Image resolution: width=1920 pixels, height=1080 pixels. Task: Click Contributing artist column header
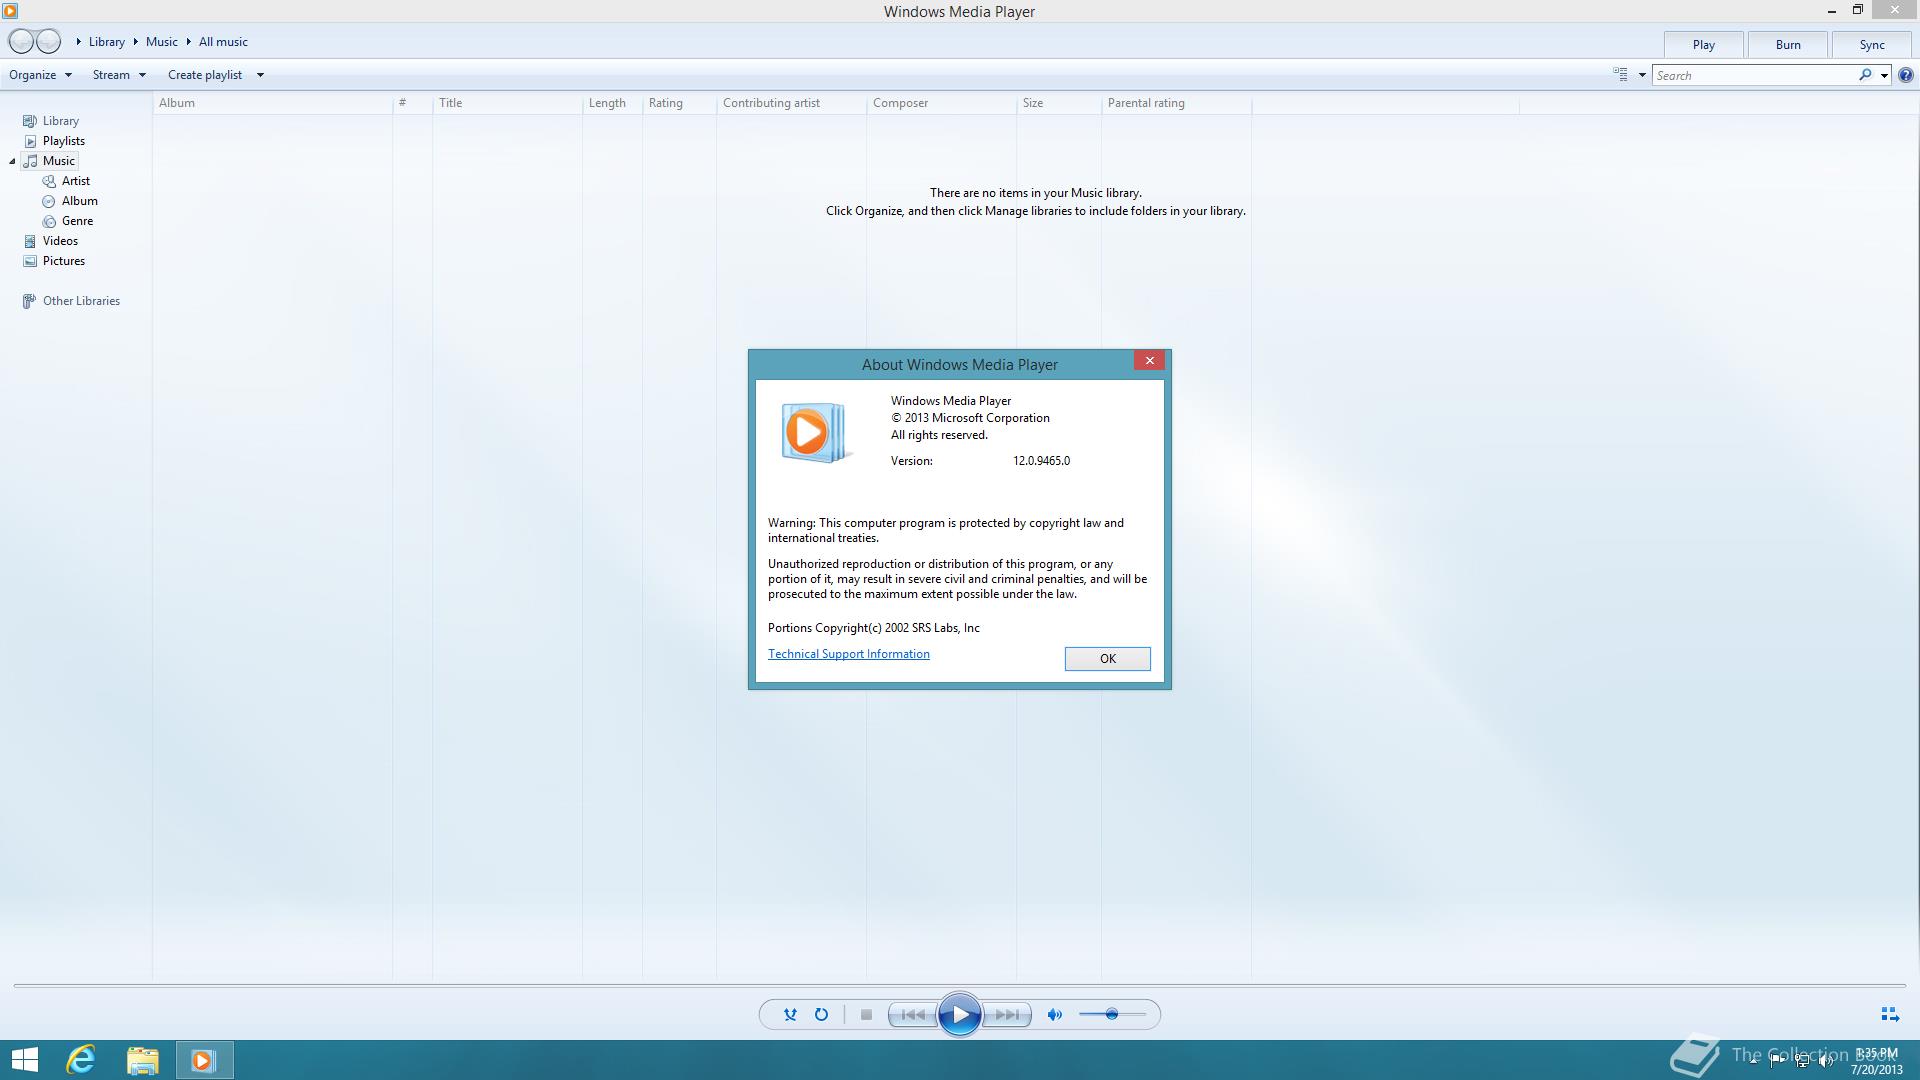coord(792,103)
